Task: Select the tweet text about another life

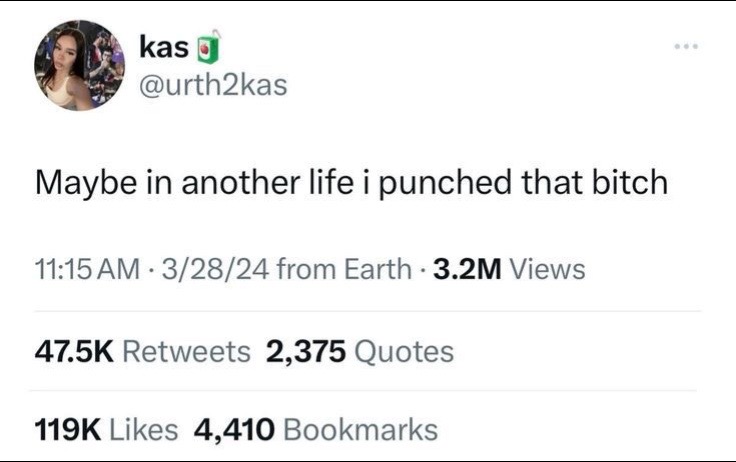Action: [x=351, y=183]
